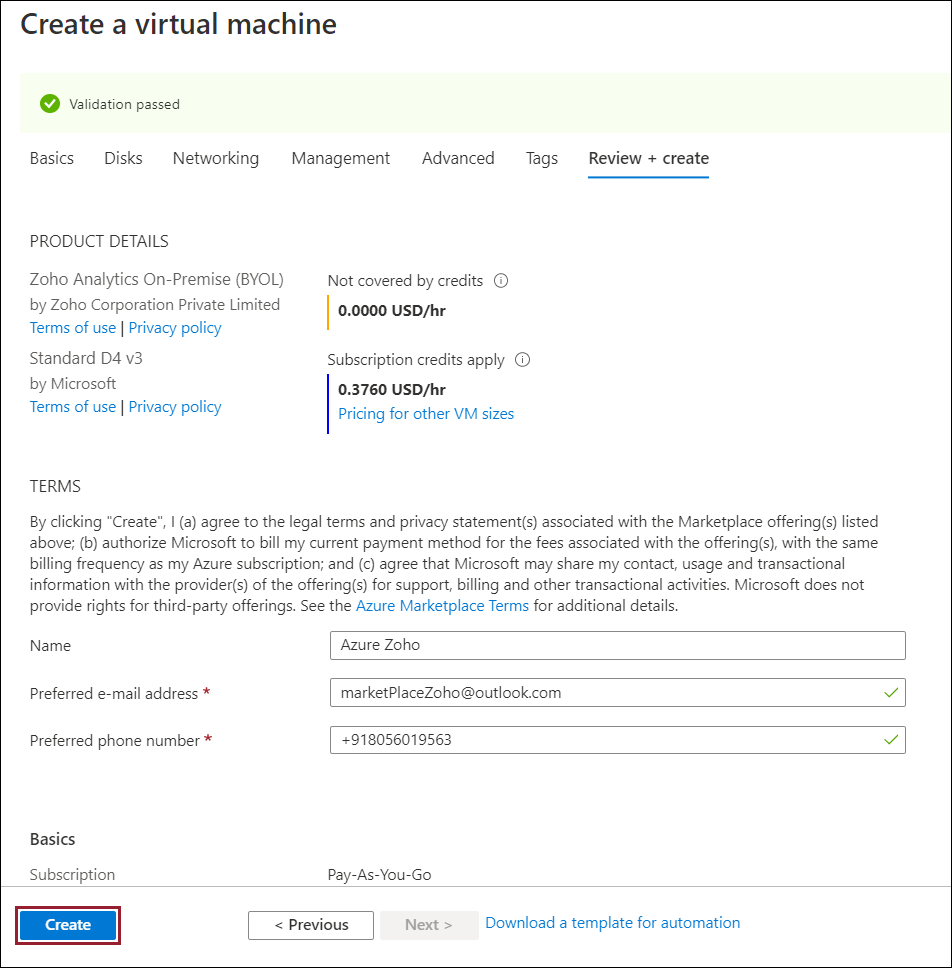Go to the Networking tab
The width and height of the screenshot is (952, 968).
point(215,158)
